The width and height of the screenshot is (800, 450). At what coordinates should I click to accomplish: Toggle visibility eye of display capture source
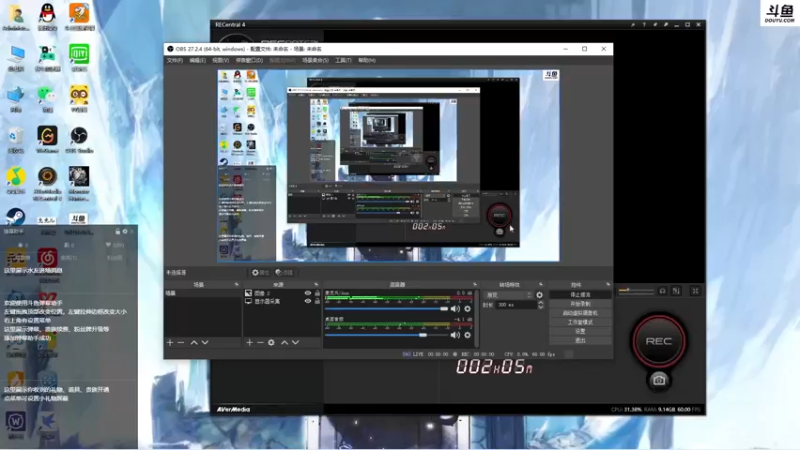tap(308, 301)
